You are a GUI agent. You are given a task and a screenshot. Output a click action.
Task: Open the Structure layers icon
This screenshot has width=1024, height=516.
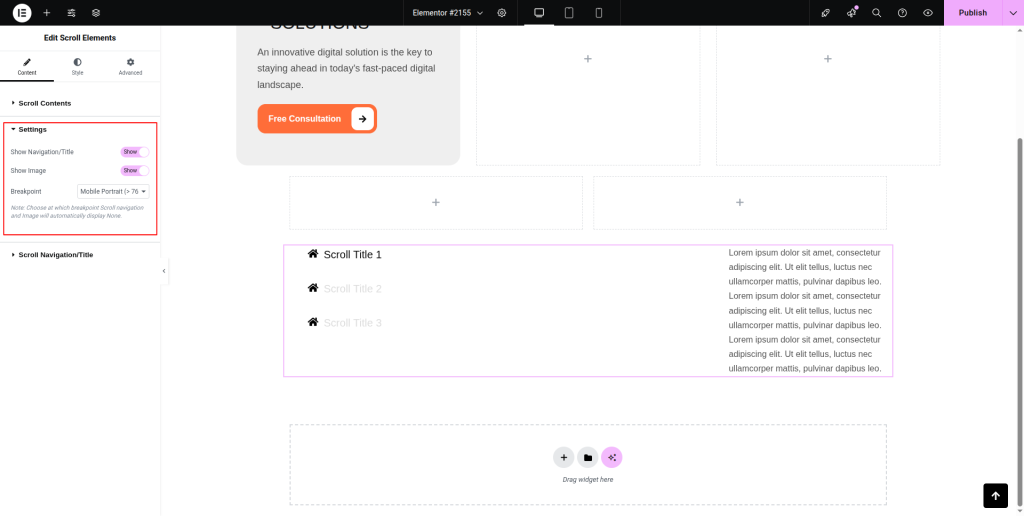(96, 12)
